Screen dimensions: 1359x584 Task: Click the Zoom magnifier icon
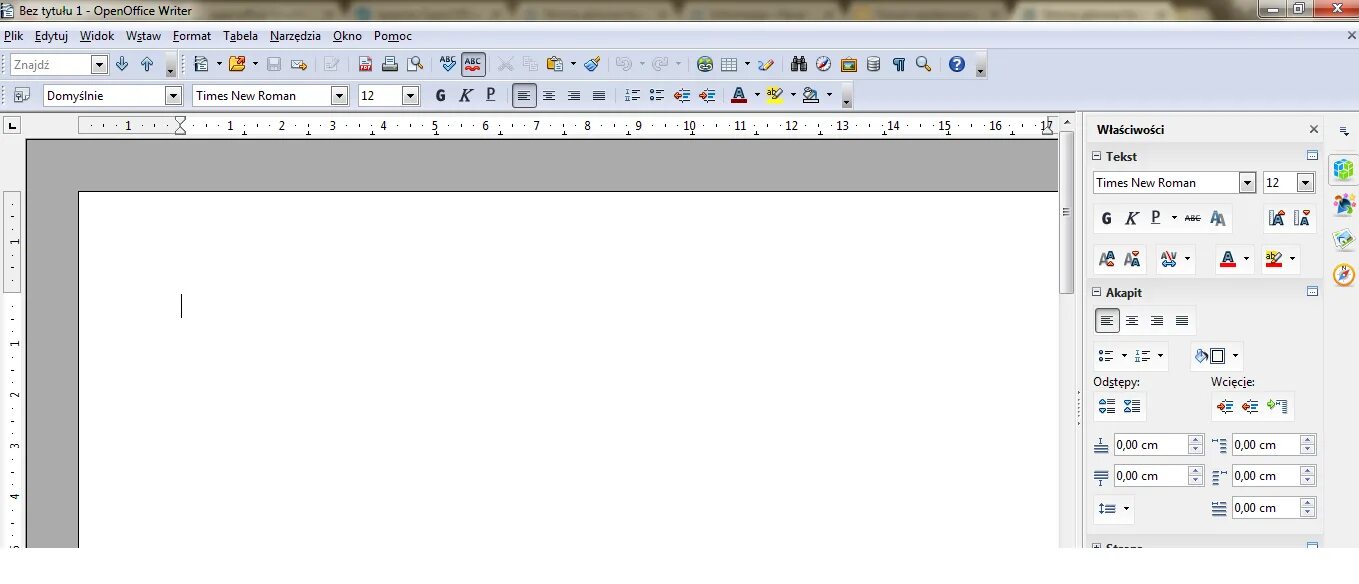(923, 64)
